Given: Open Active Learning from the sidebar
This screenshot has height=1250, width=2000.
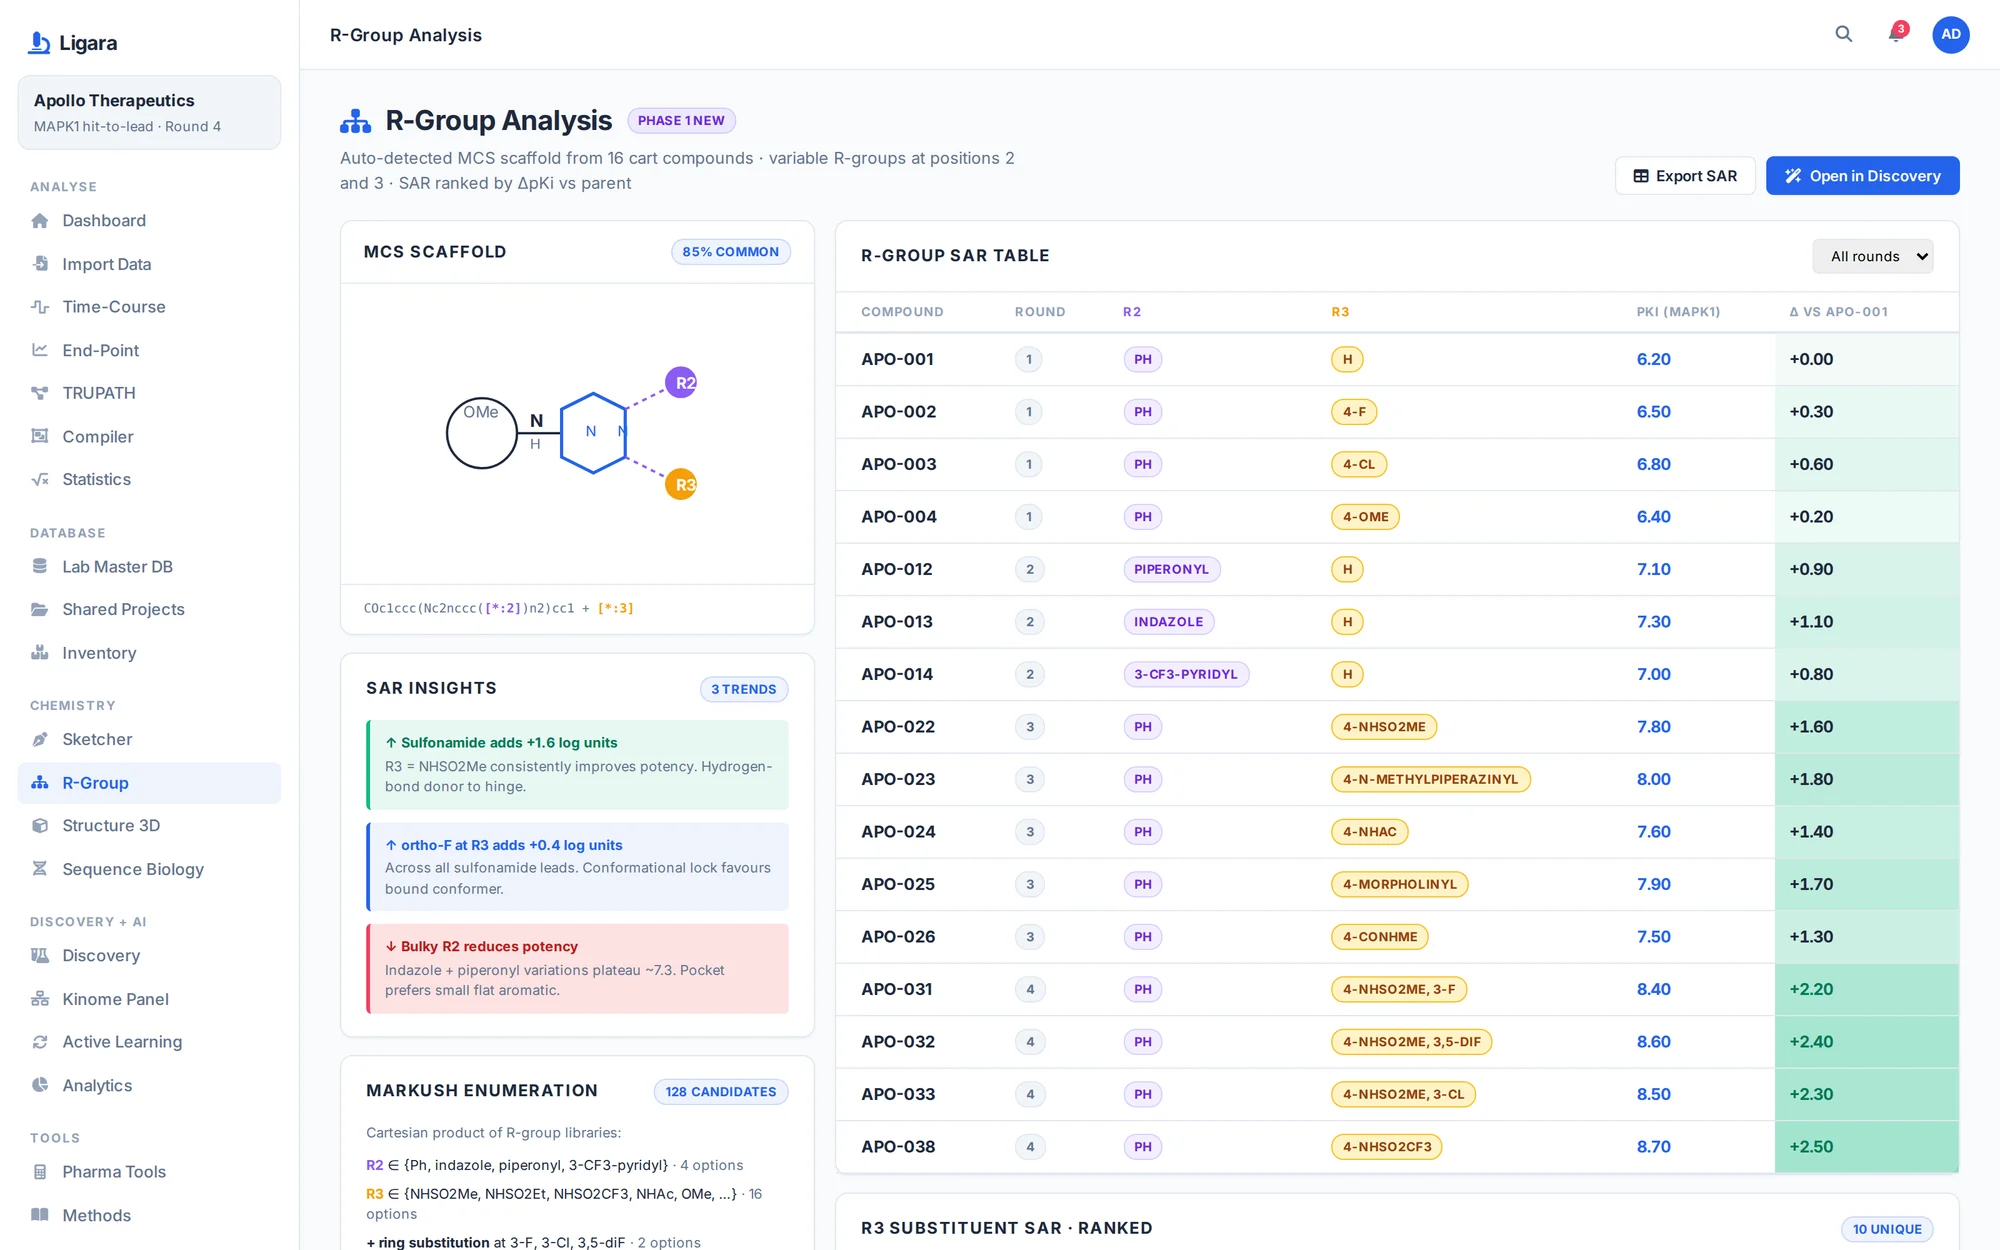Looking at the screenshot, I should [149, 1042].
